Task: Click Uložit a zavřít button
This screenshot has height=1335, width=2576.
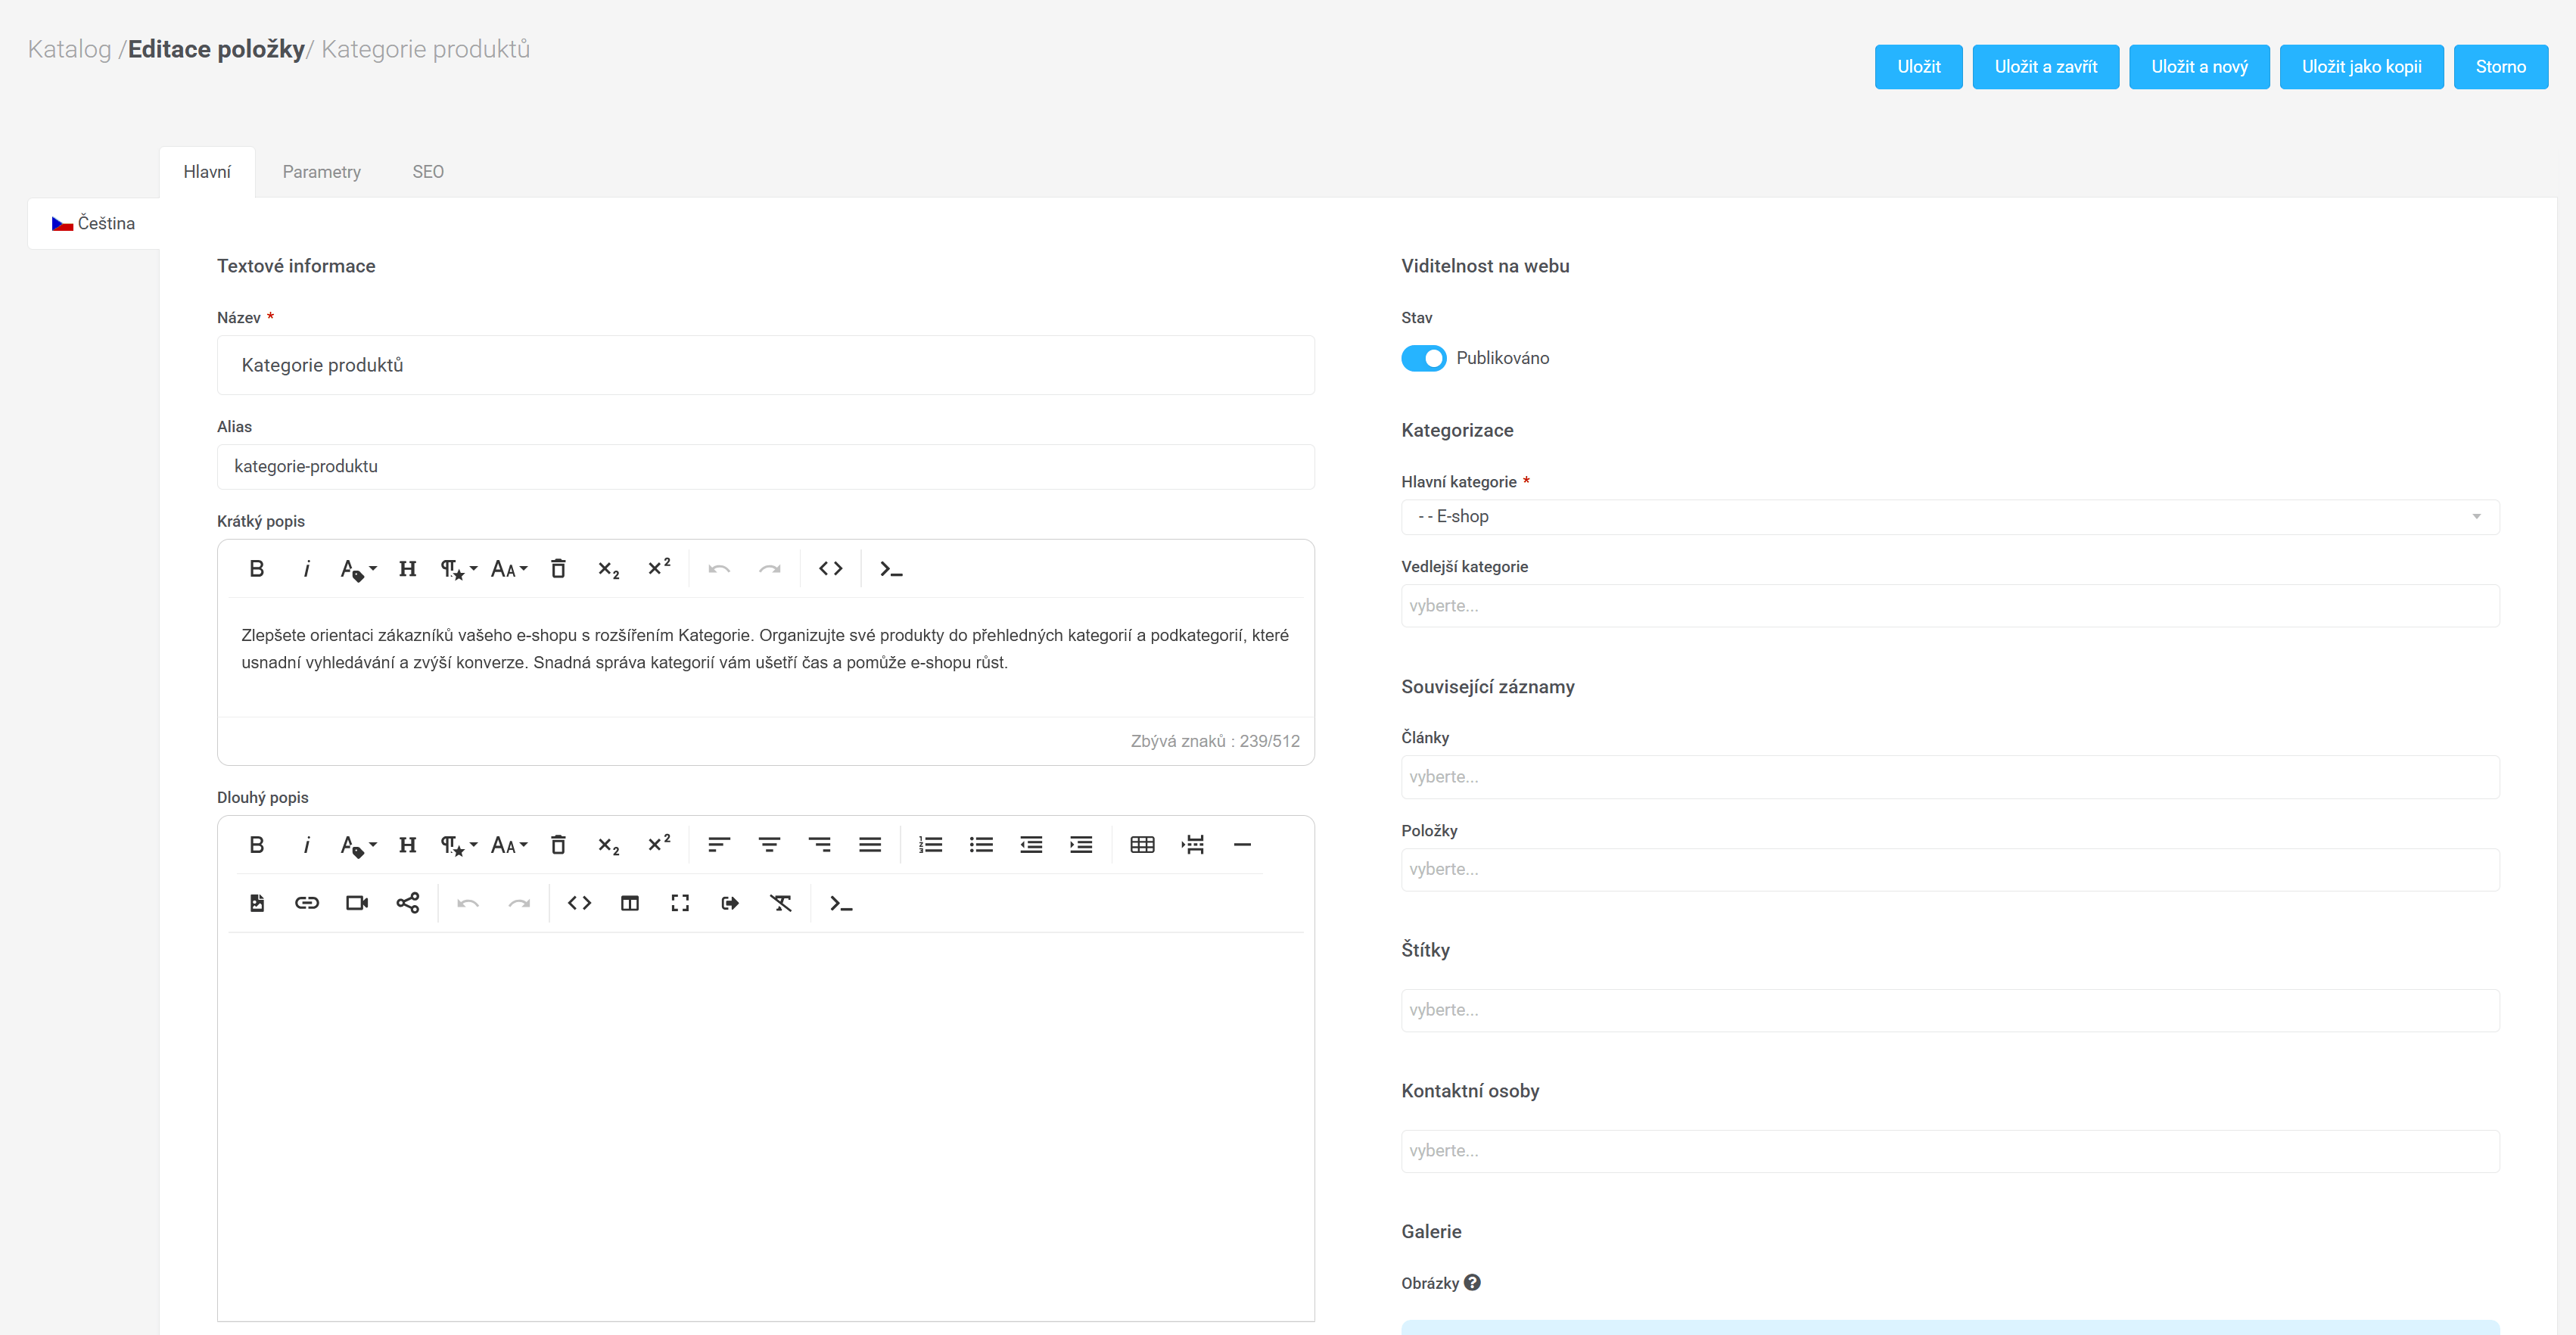Action: [2045, 67]
